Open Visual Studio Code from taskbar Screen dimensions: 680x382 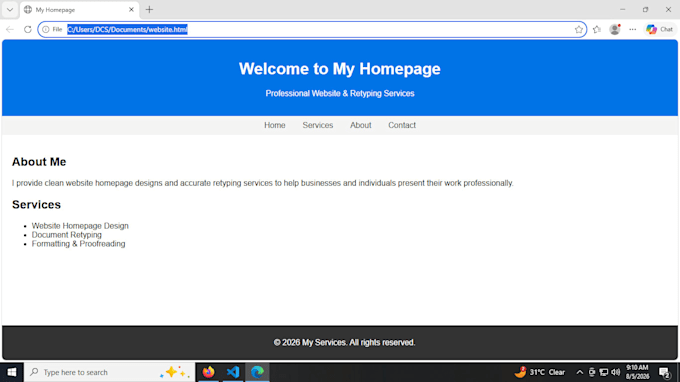click(x=233, y=372)
